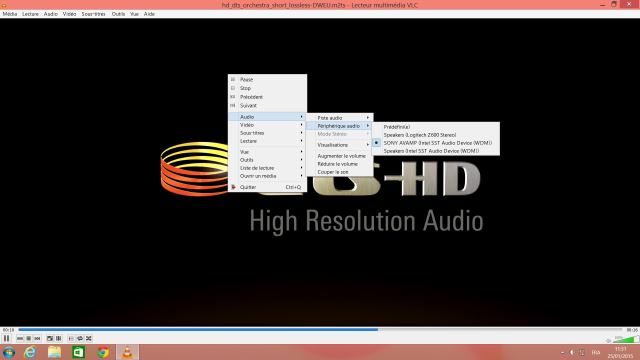The image size is (640, 360).
Task: Seek on the blue playback progress bar
Action: [320, 329]
